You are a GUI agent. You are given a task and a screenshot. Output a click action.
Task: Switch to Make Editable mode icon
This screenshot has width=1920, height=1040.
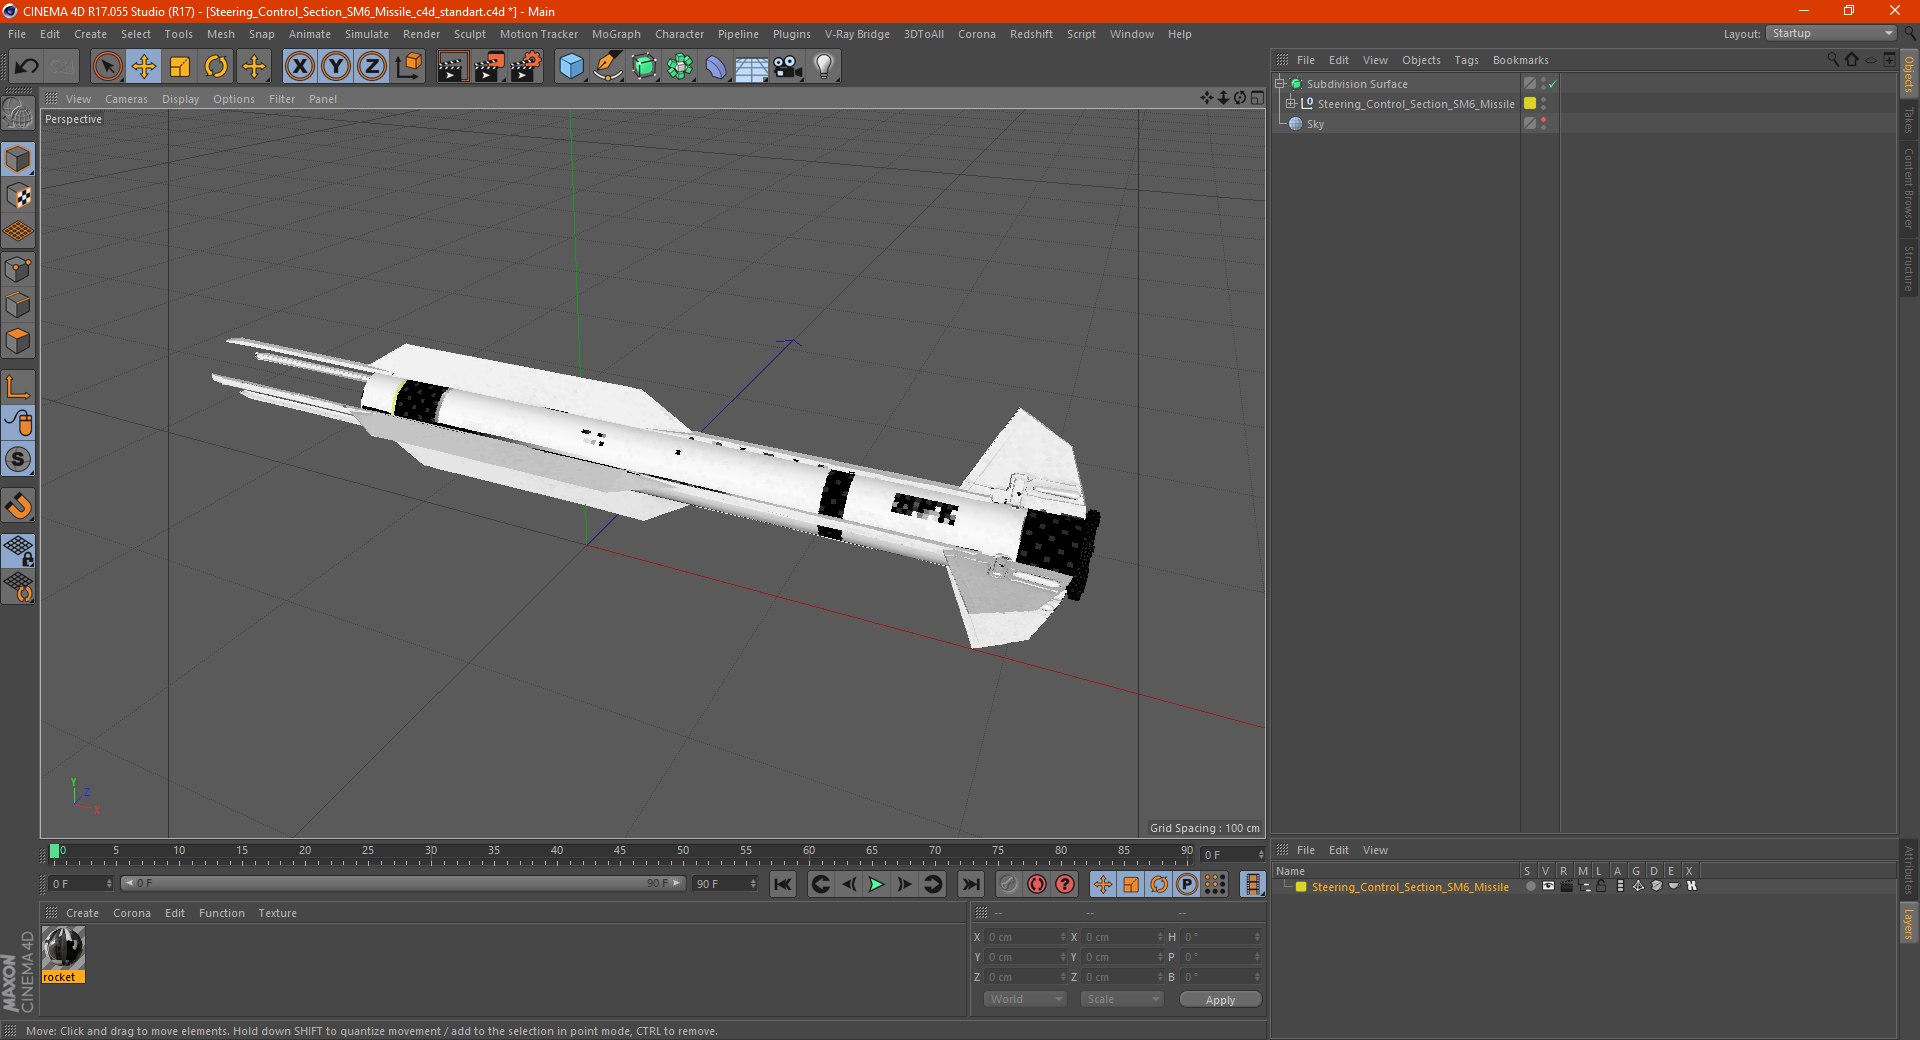[x=18, y=114]
